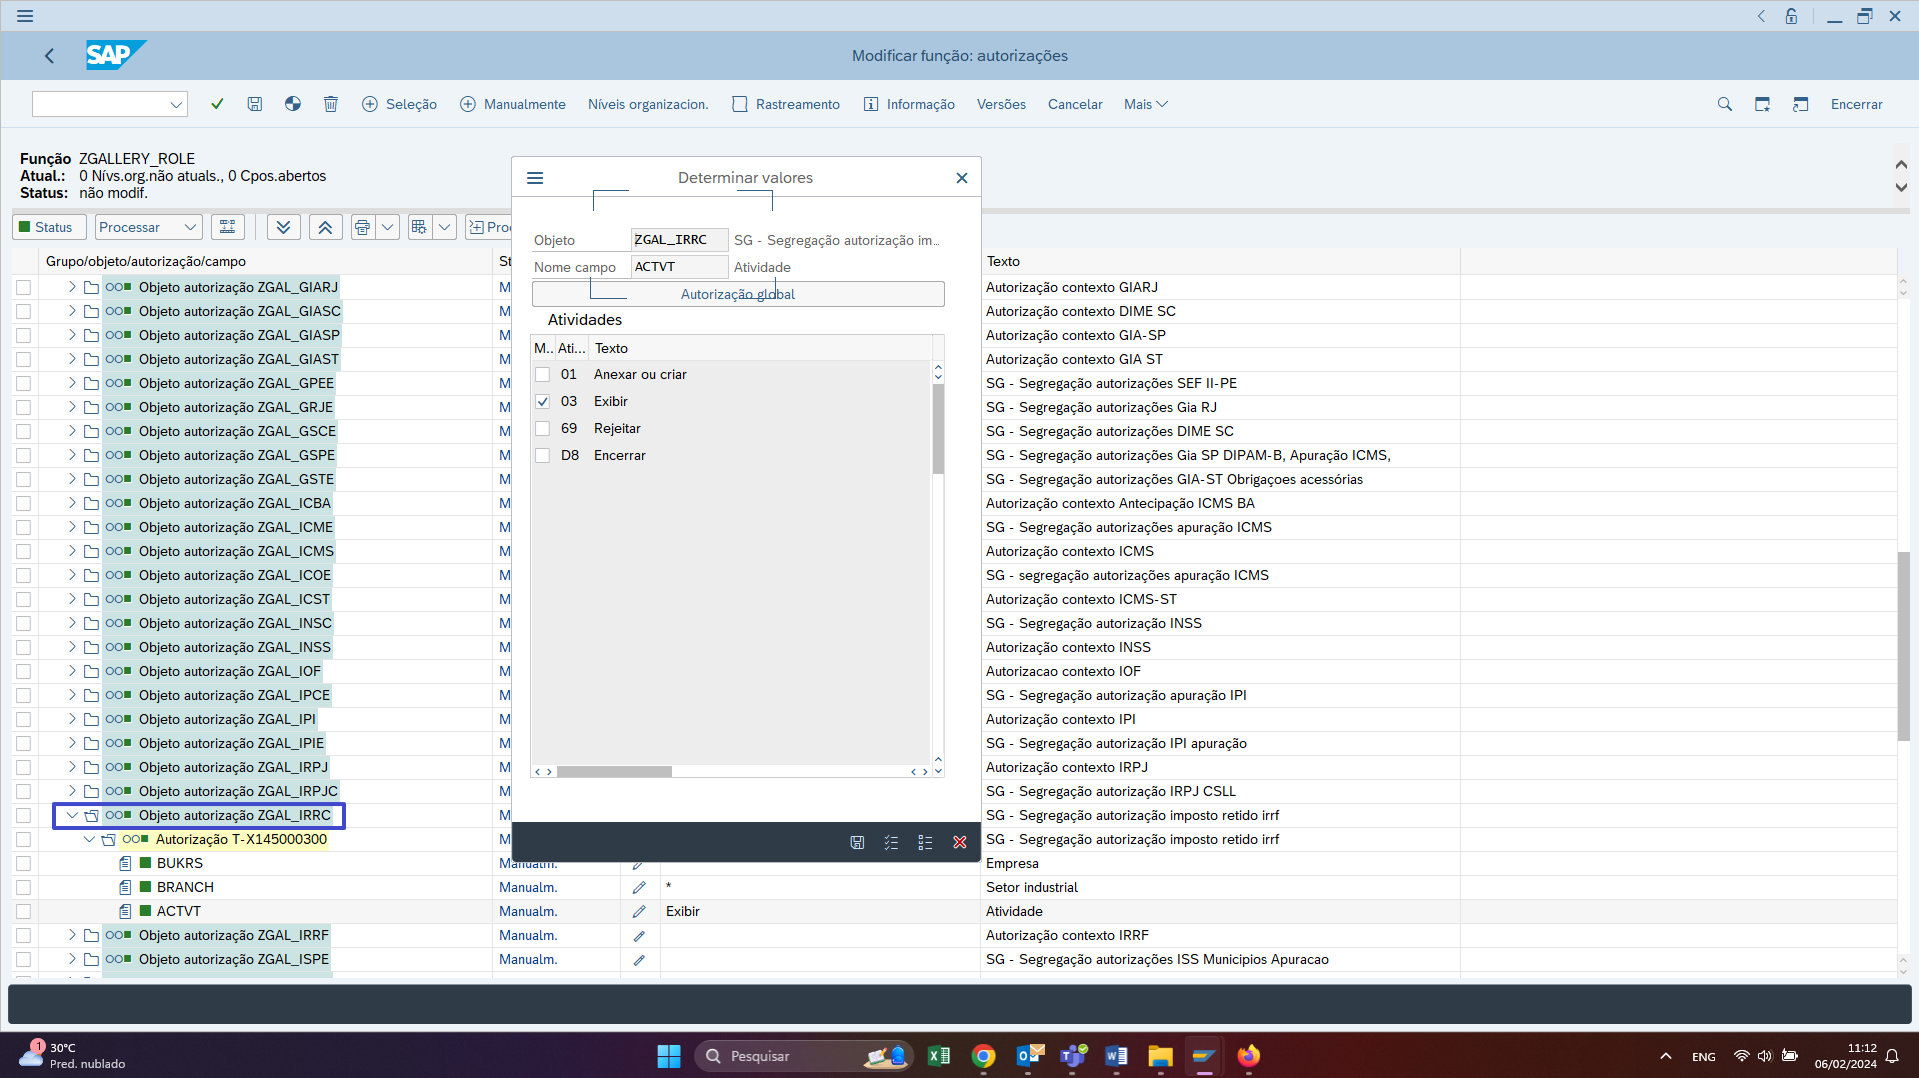Click the new window icon beside search
Viewport: 1919px width, 1078px height.
tap(1762, 104)
